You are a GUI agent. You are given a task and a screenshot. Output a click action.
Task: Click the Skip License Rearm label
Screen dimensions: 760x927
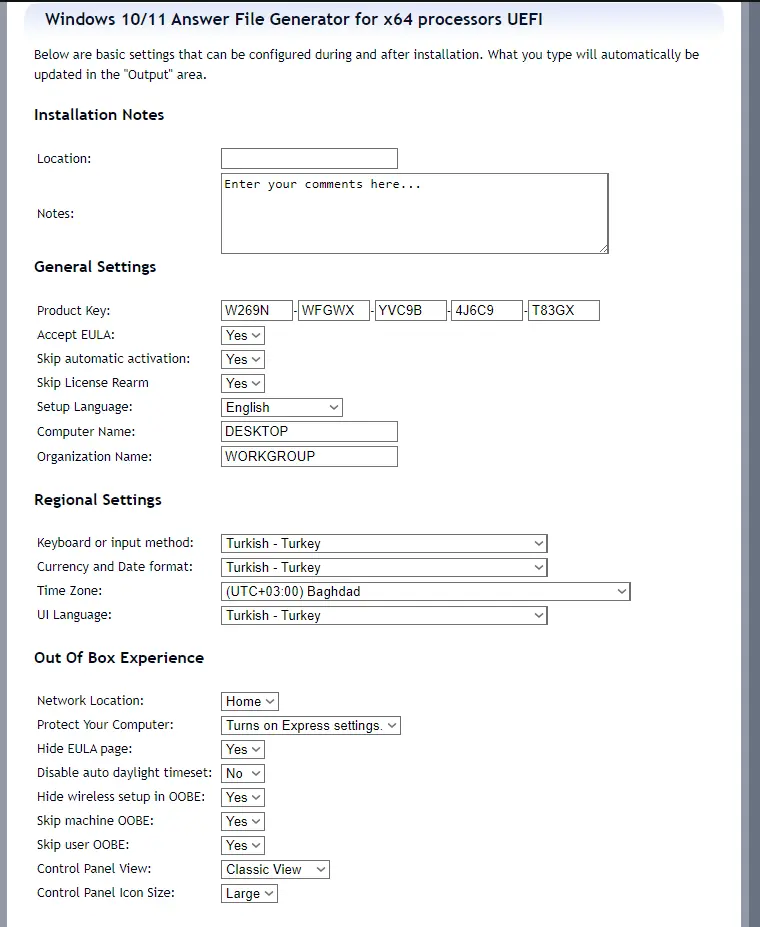tap(93, 383)
